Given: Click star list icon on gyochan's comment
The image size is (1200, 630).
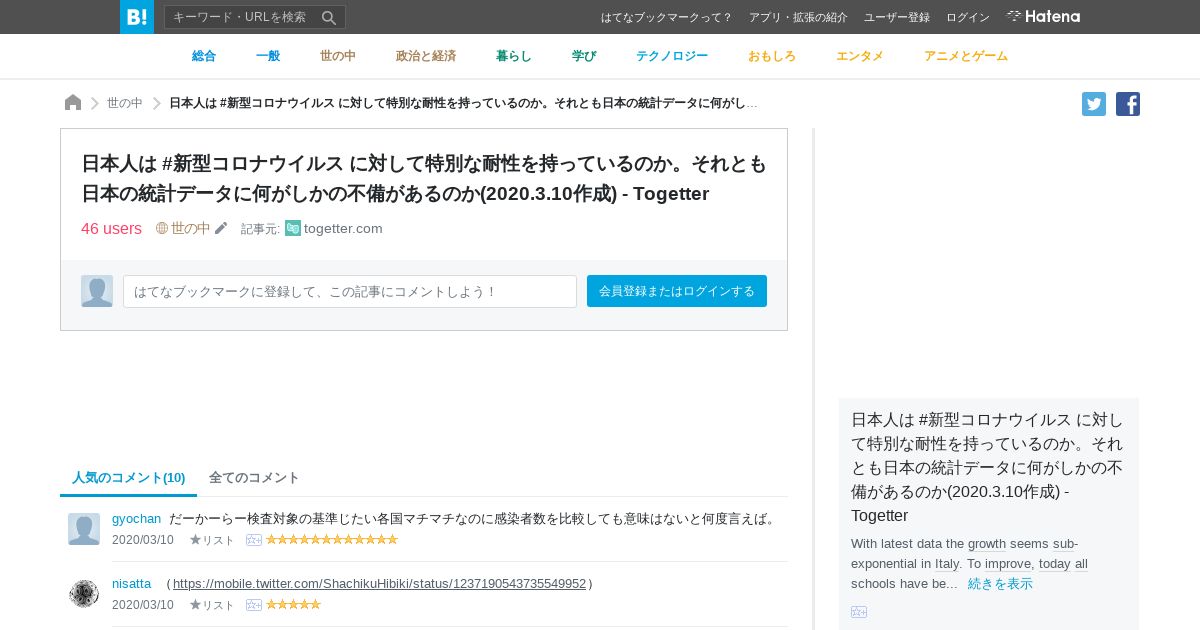Looking at the screenshot, I should click(212, 540).
